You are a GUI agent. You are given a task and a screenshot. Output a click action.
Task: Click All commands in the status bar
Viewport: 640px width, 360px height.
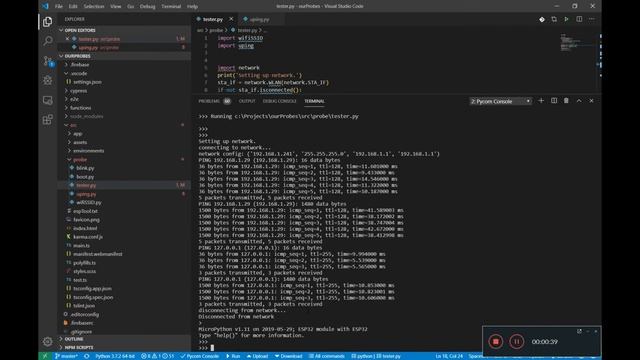pos(327,356)
